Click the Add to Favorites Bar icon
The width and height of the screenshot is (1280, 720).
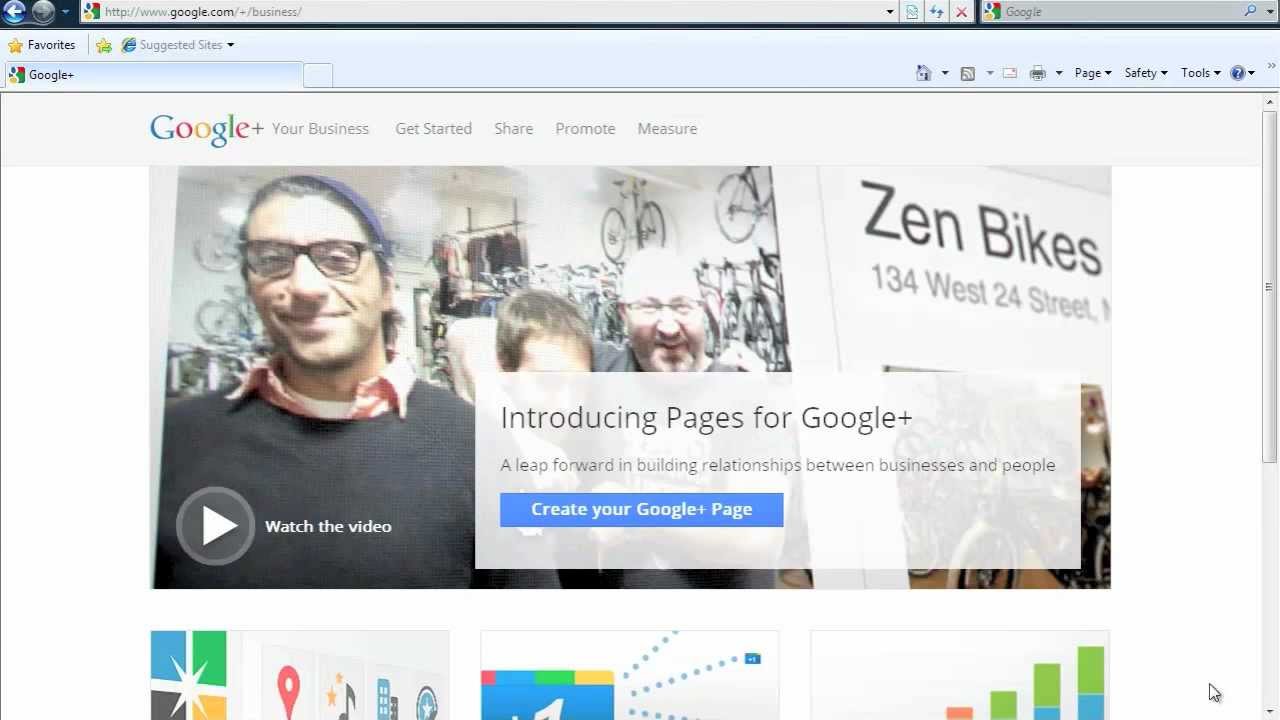click(104, 45)
